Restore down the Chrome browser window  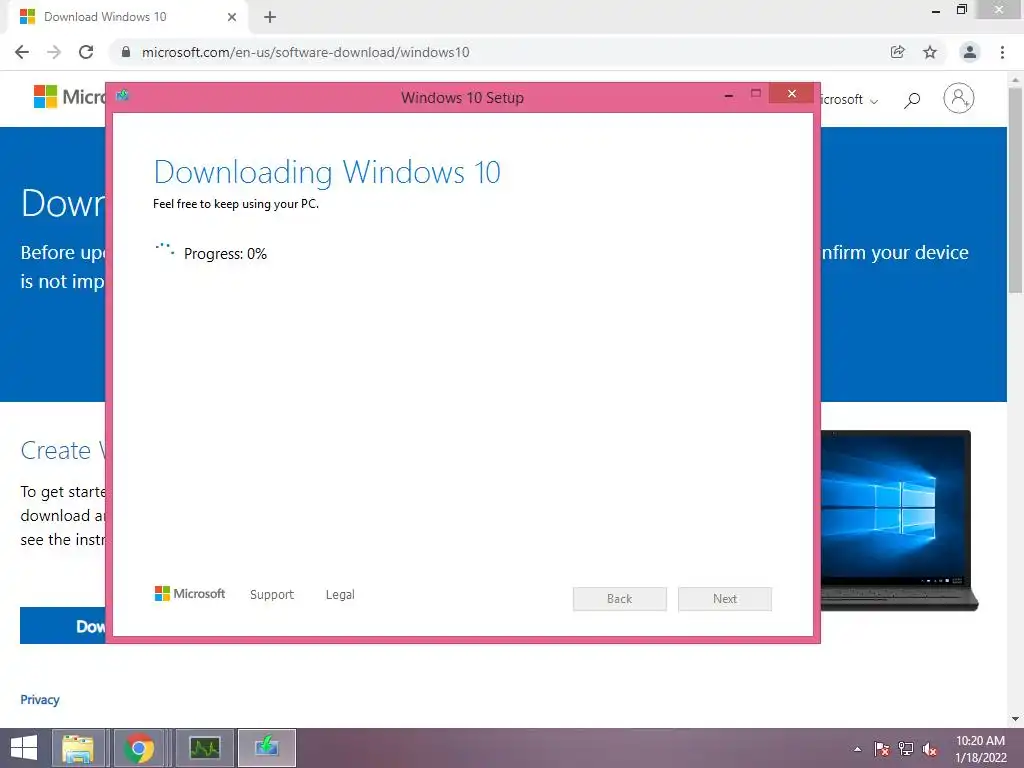point(961,9)
